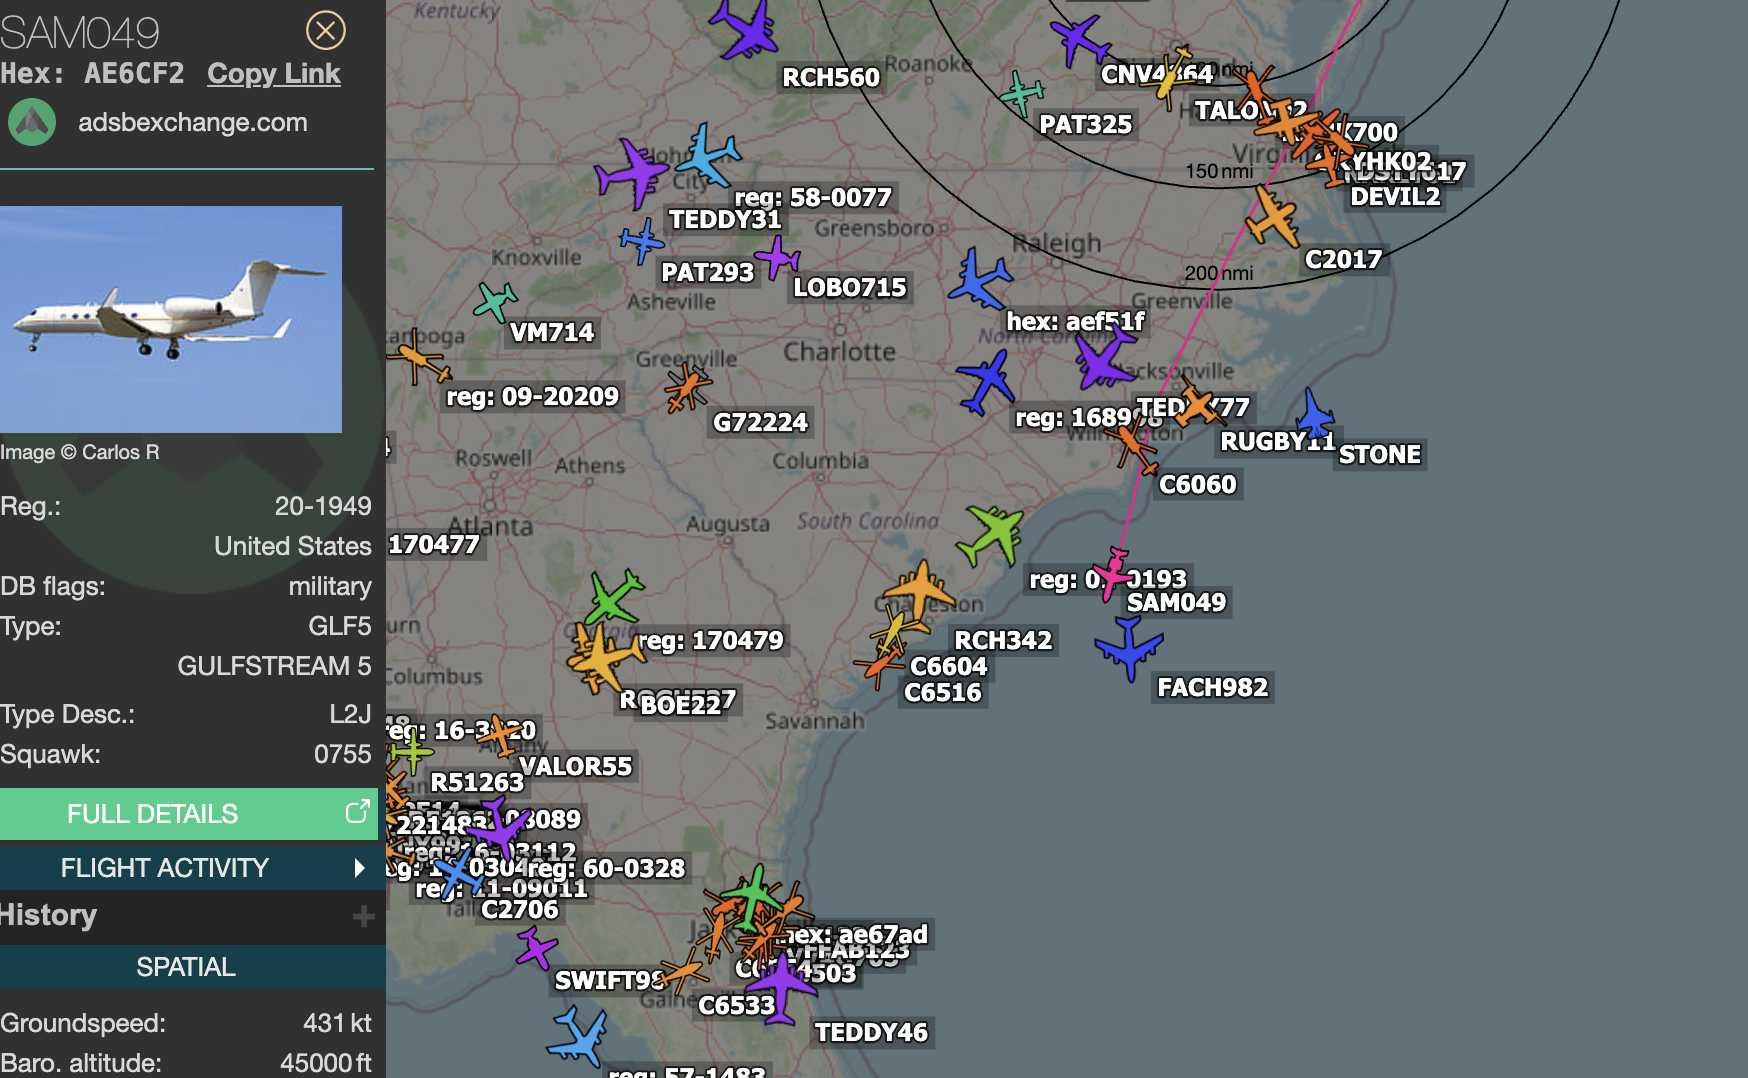Expand the FLIGHT ACTIVITY arrow
1748x1078 pixels.
[359, 868]
